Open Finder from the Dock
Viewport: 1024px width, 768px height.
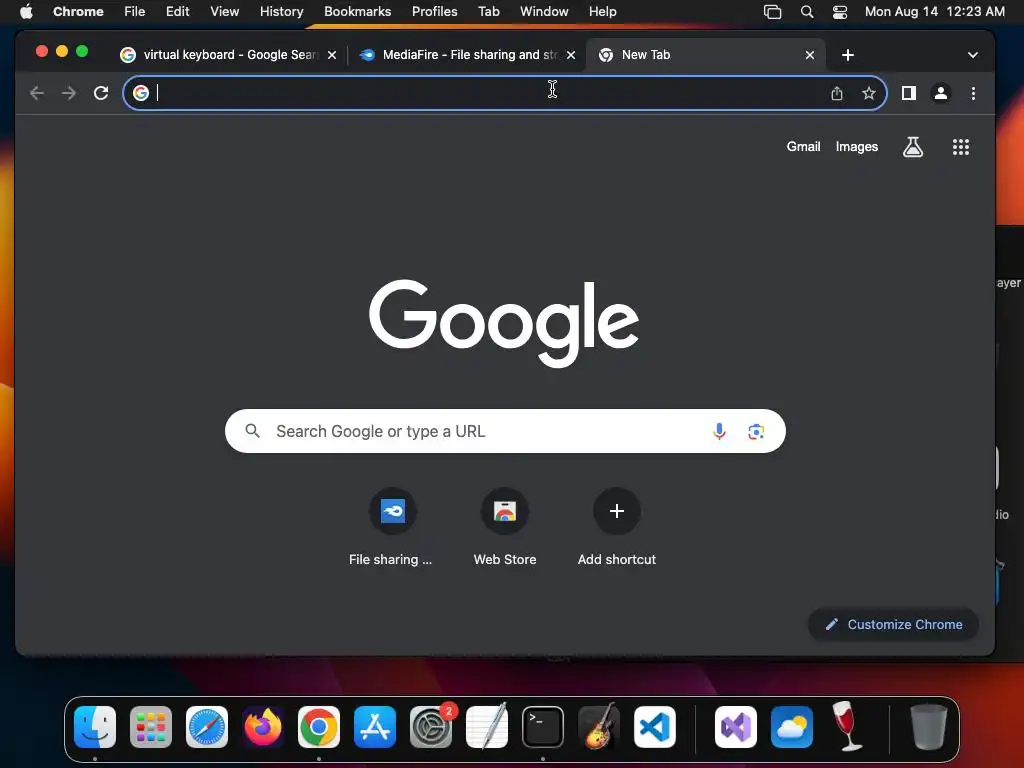point(95,727)
